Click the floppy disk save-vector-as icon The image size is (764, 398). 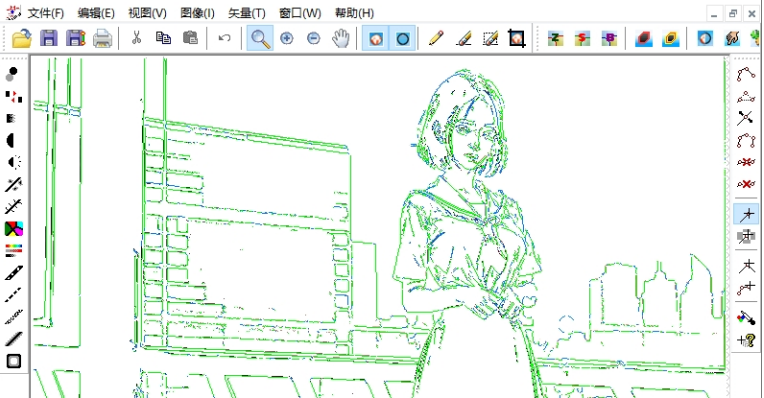click(76, 38)
